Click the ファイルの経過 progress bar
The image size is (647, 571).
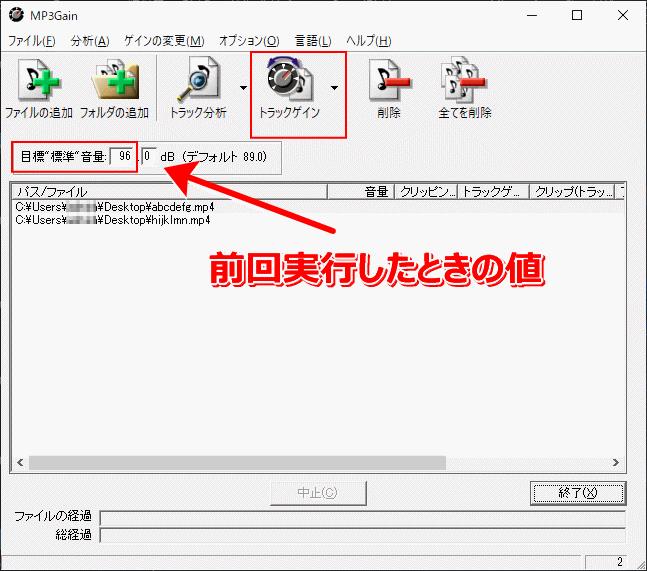tap(363, 517)
